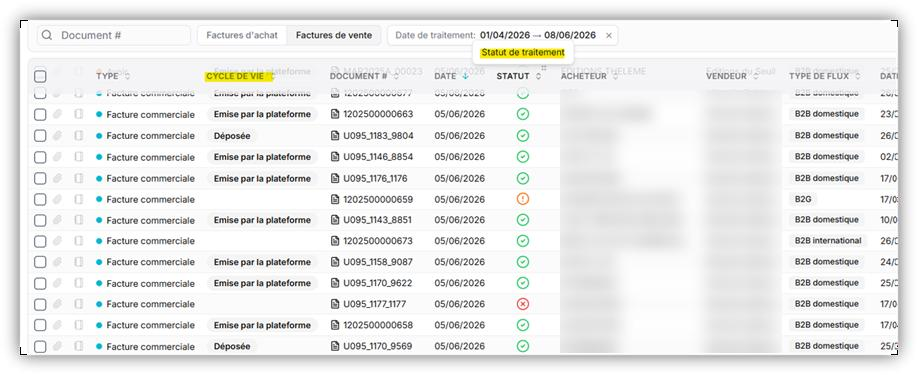918x375 pixels.
Task: Click the status checkmark of U095_1170_9622
Action: [523, 283]
